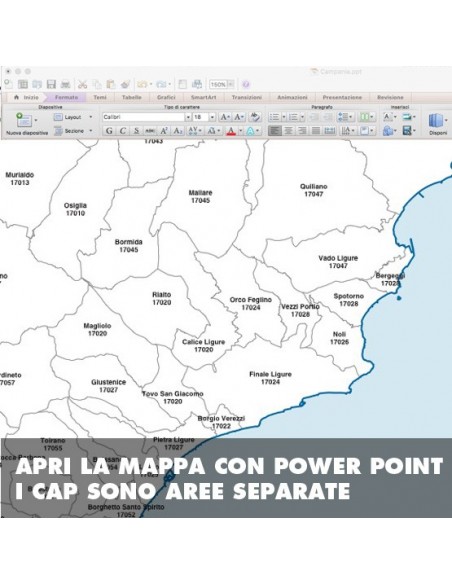Open columns dropdown in Paragrafo
Screen dimensions: 452x584
(367, 117)
